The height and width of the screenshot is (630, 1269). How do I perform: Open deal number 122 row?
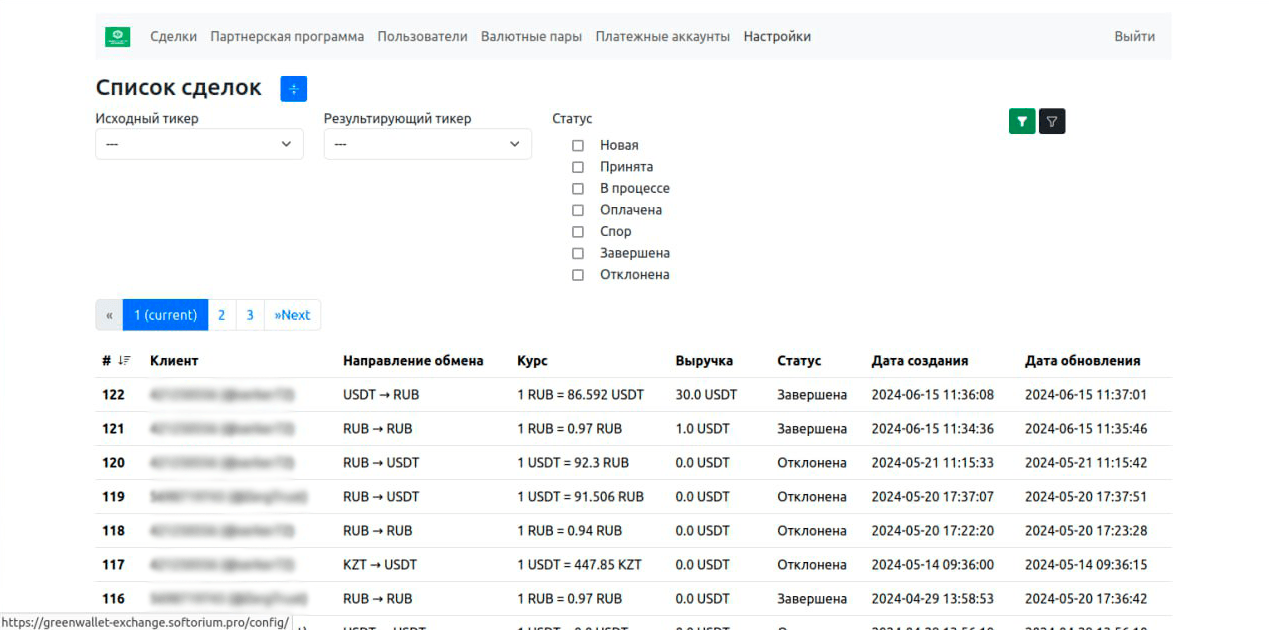click(x=114, y=395)
